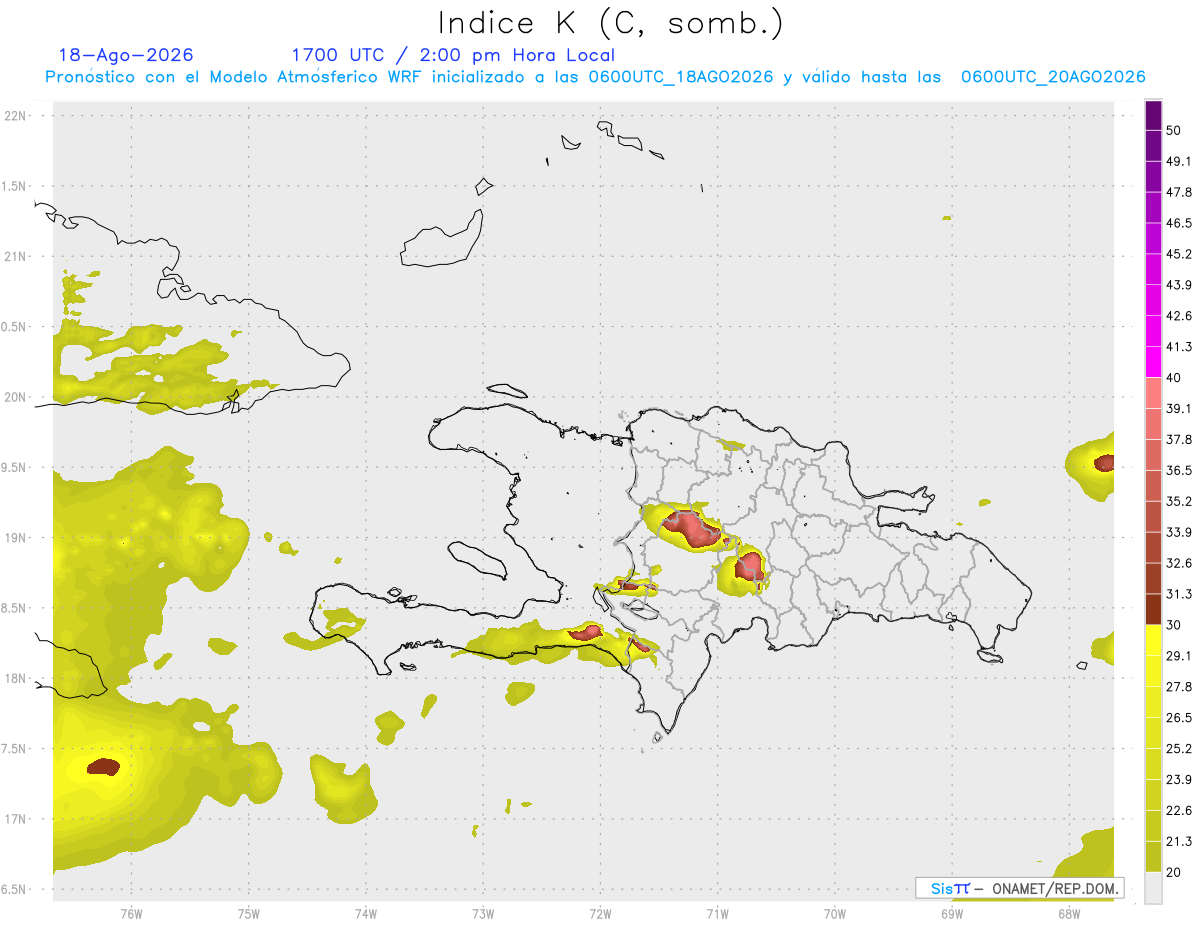Click the "76W" longitude label
Image resolution: width=1200 pixels, height=927 pixels.
131,913
